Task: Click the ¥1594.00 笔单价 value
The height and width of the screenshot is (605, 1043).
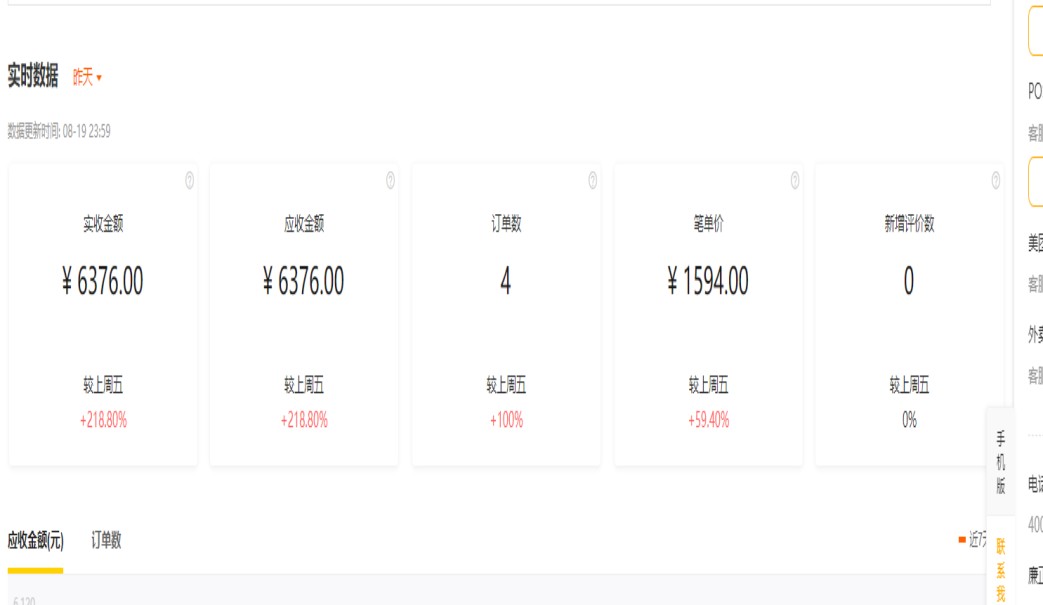Action: pyautogui.click(x=707, y=282)
